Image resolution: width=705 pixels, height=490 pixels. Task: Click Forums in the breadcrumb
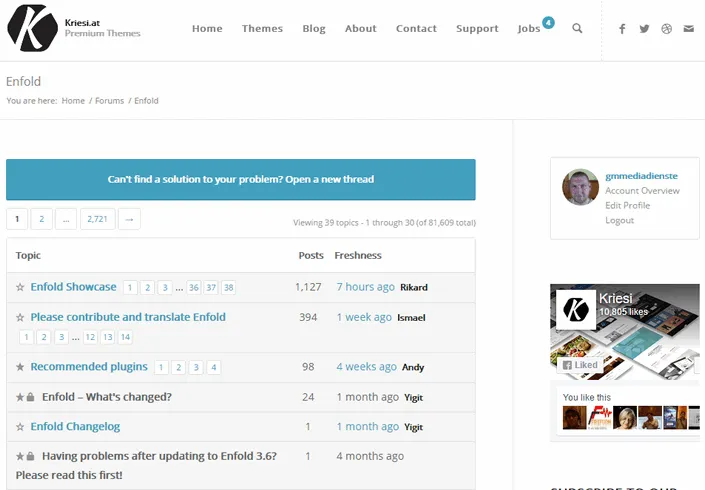(x=109, y=101)
